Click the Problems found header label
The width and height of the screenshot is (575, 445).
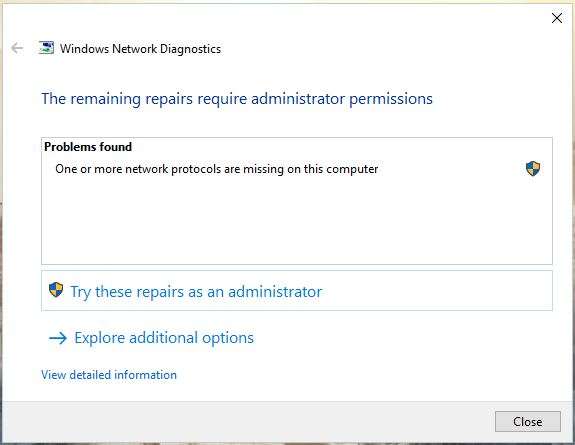click(x=88, y=147)
